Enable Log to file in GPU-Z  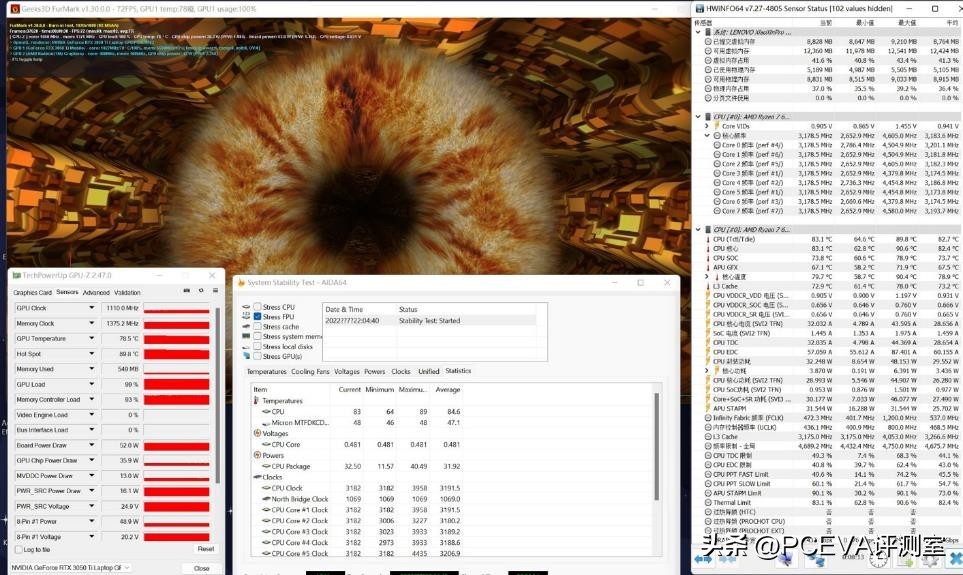pos(18,549)
